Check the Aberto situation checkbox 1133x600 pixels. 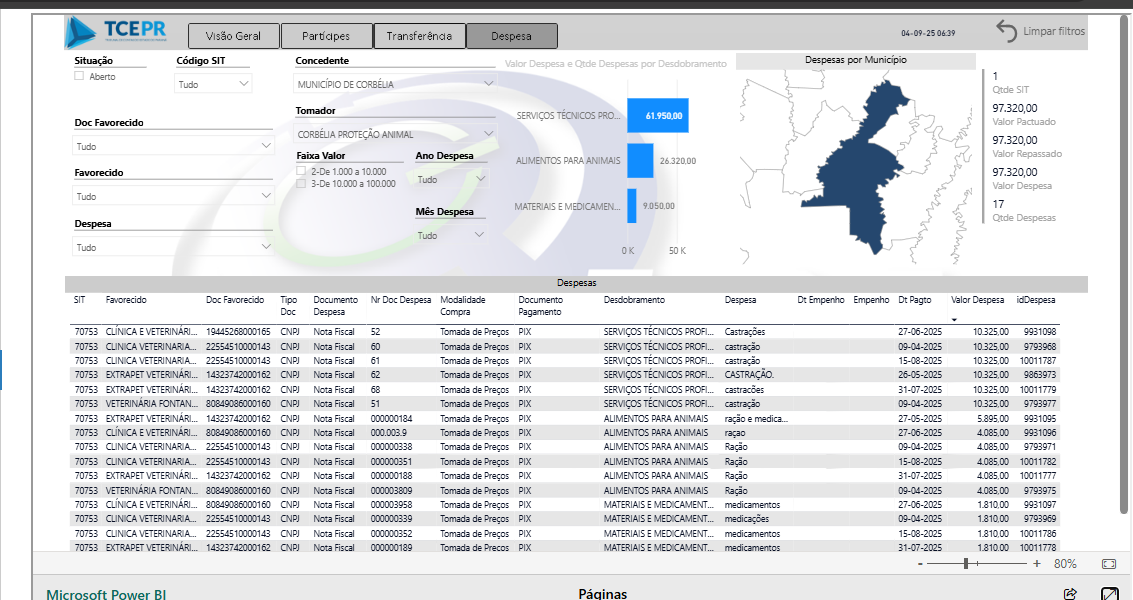click(x=80, y=76)
